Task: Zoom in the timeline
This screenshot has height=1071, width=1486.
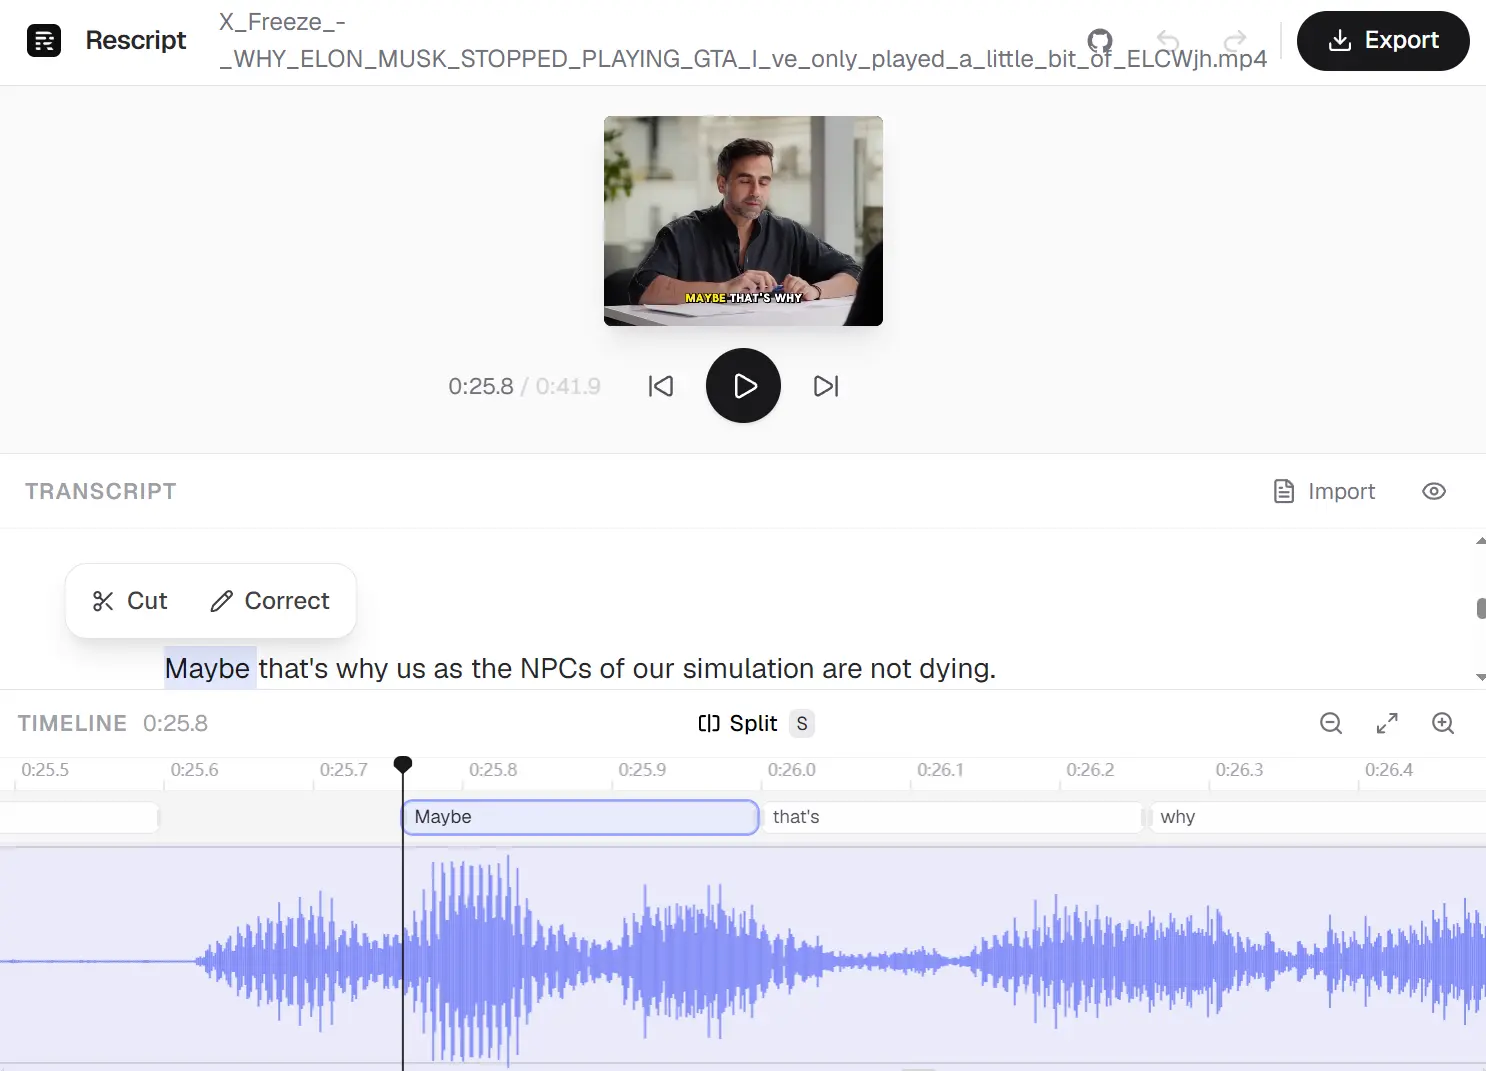Action: tap(1443, 723)
